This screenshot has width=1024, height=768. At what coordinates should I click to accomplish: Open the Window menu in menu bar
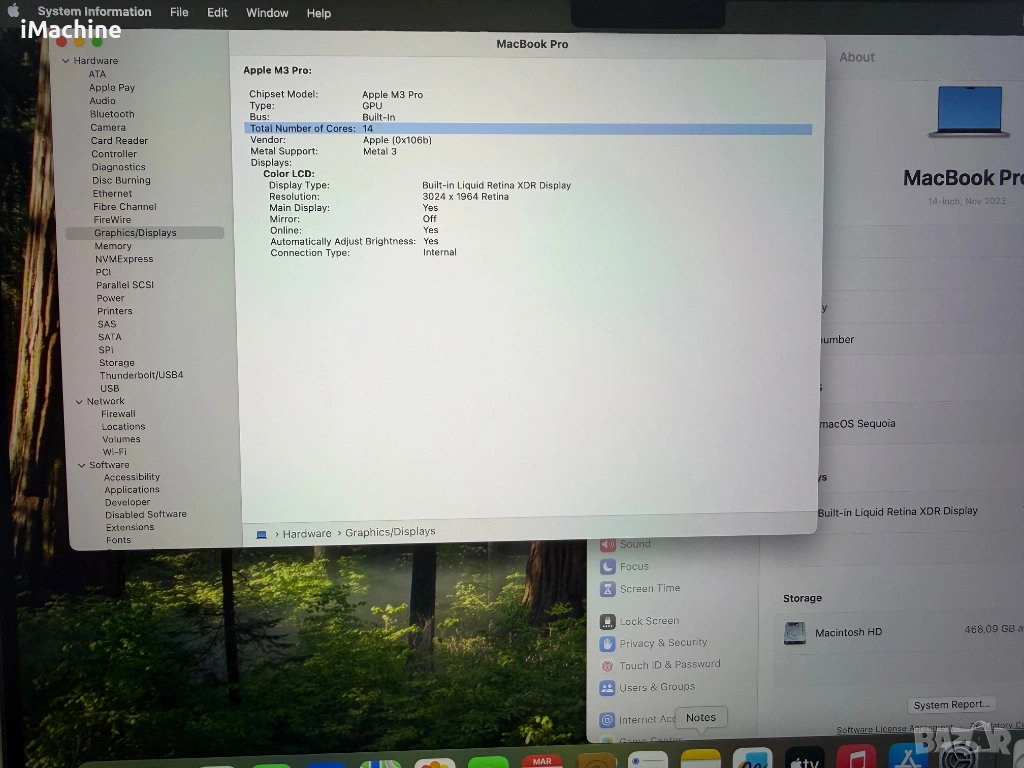point(267,13)
